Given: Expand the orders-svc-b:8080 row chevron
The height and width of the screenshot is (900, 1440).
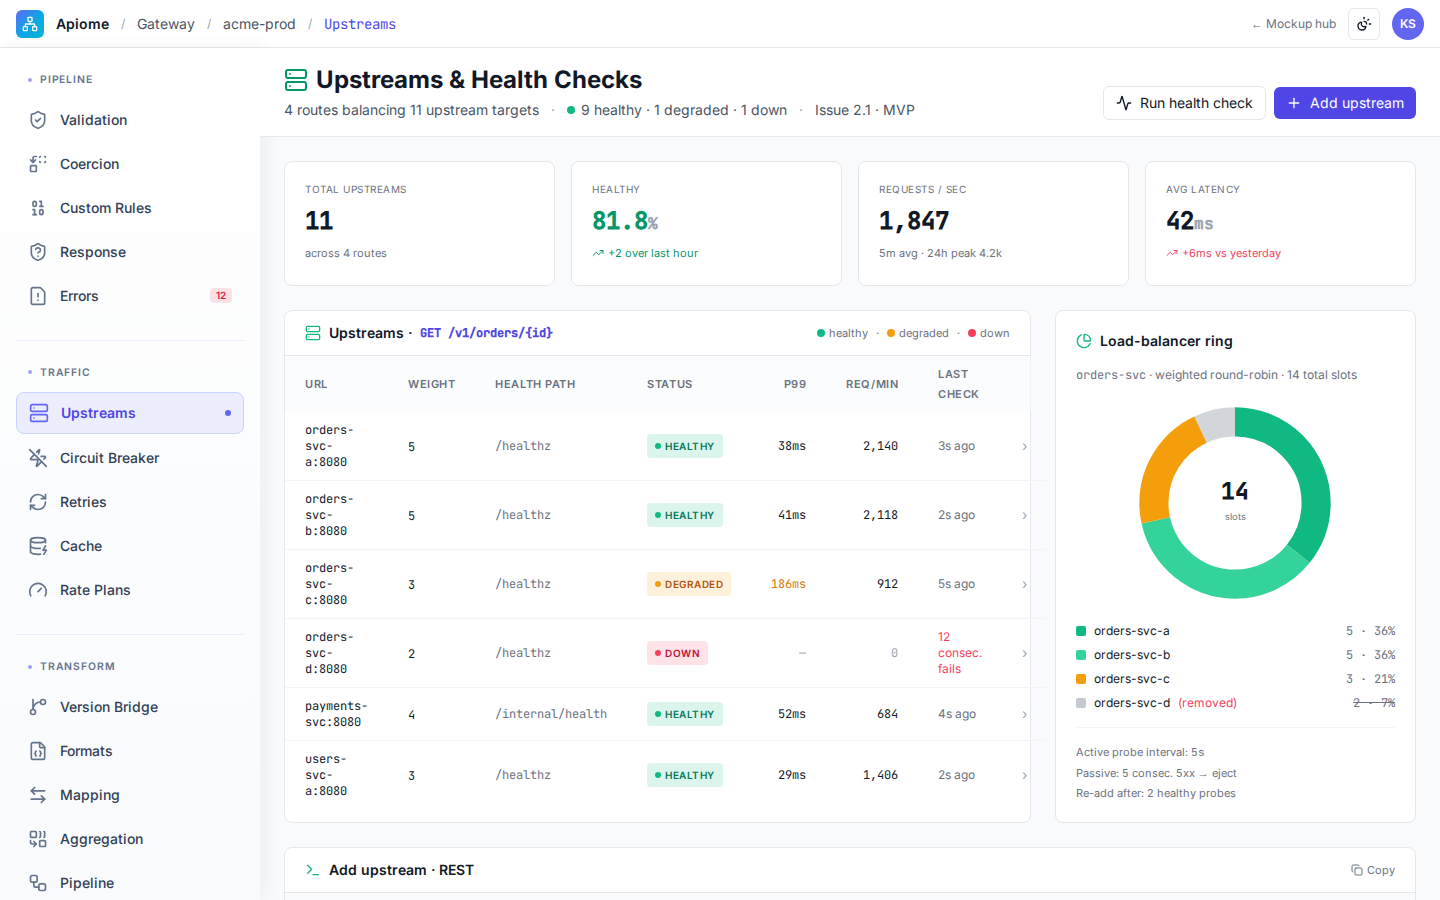Looking at the screenshot, I should pos(1024,515).
